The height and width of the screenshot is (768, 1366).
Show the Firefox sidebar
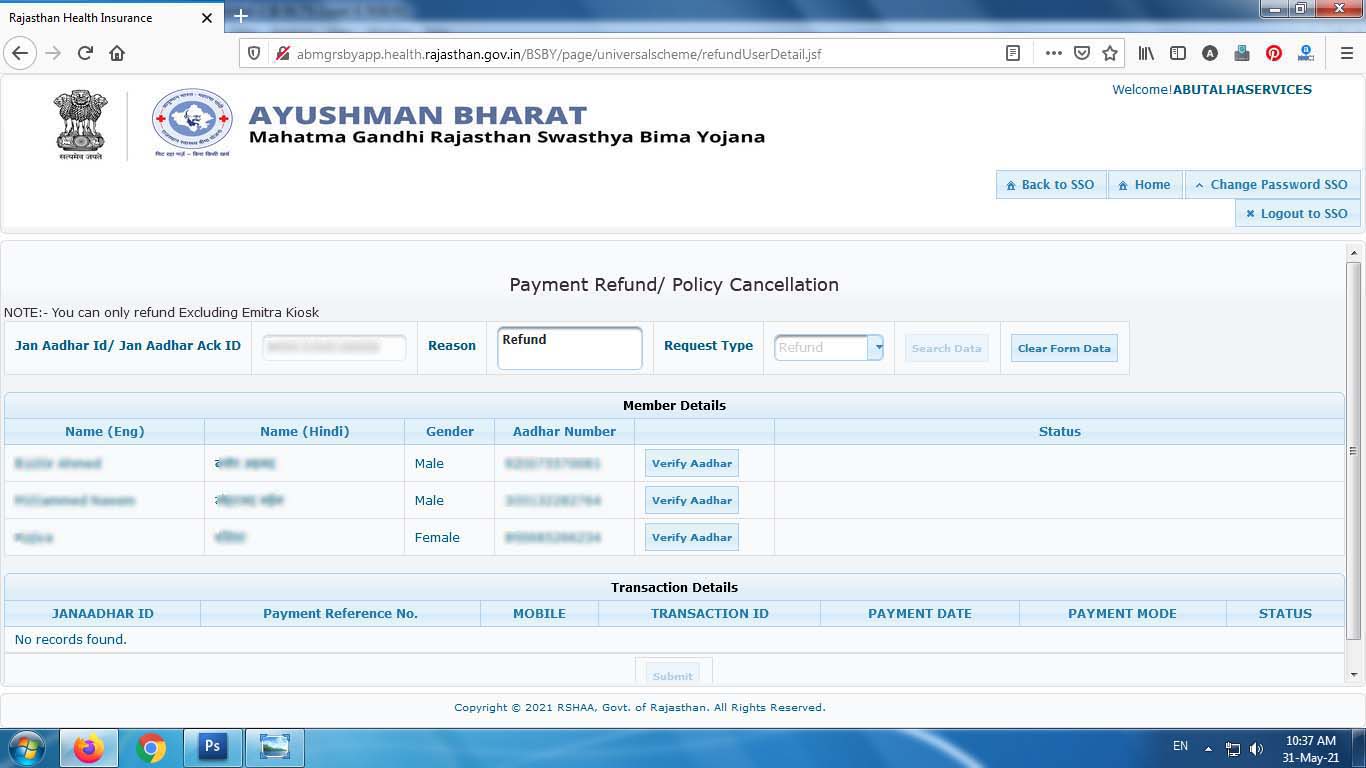click(x=1178, y=53)
